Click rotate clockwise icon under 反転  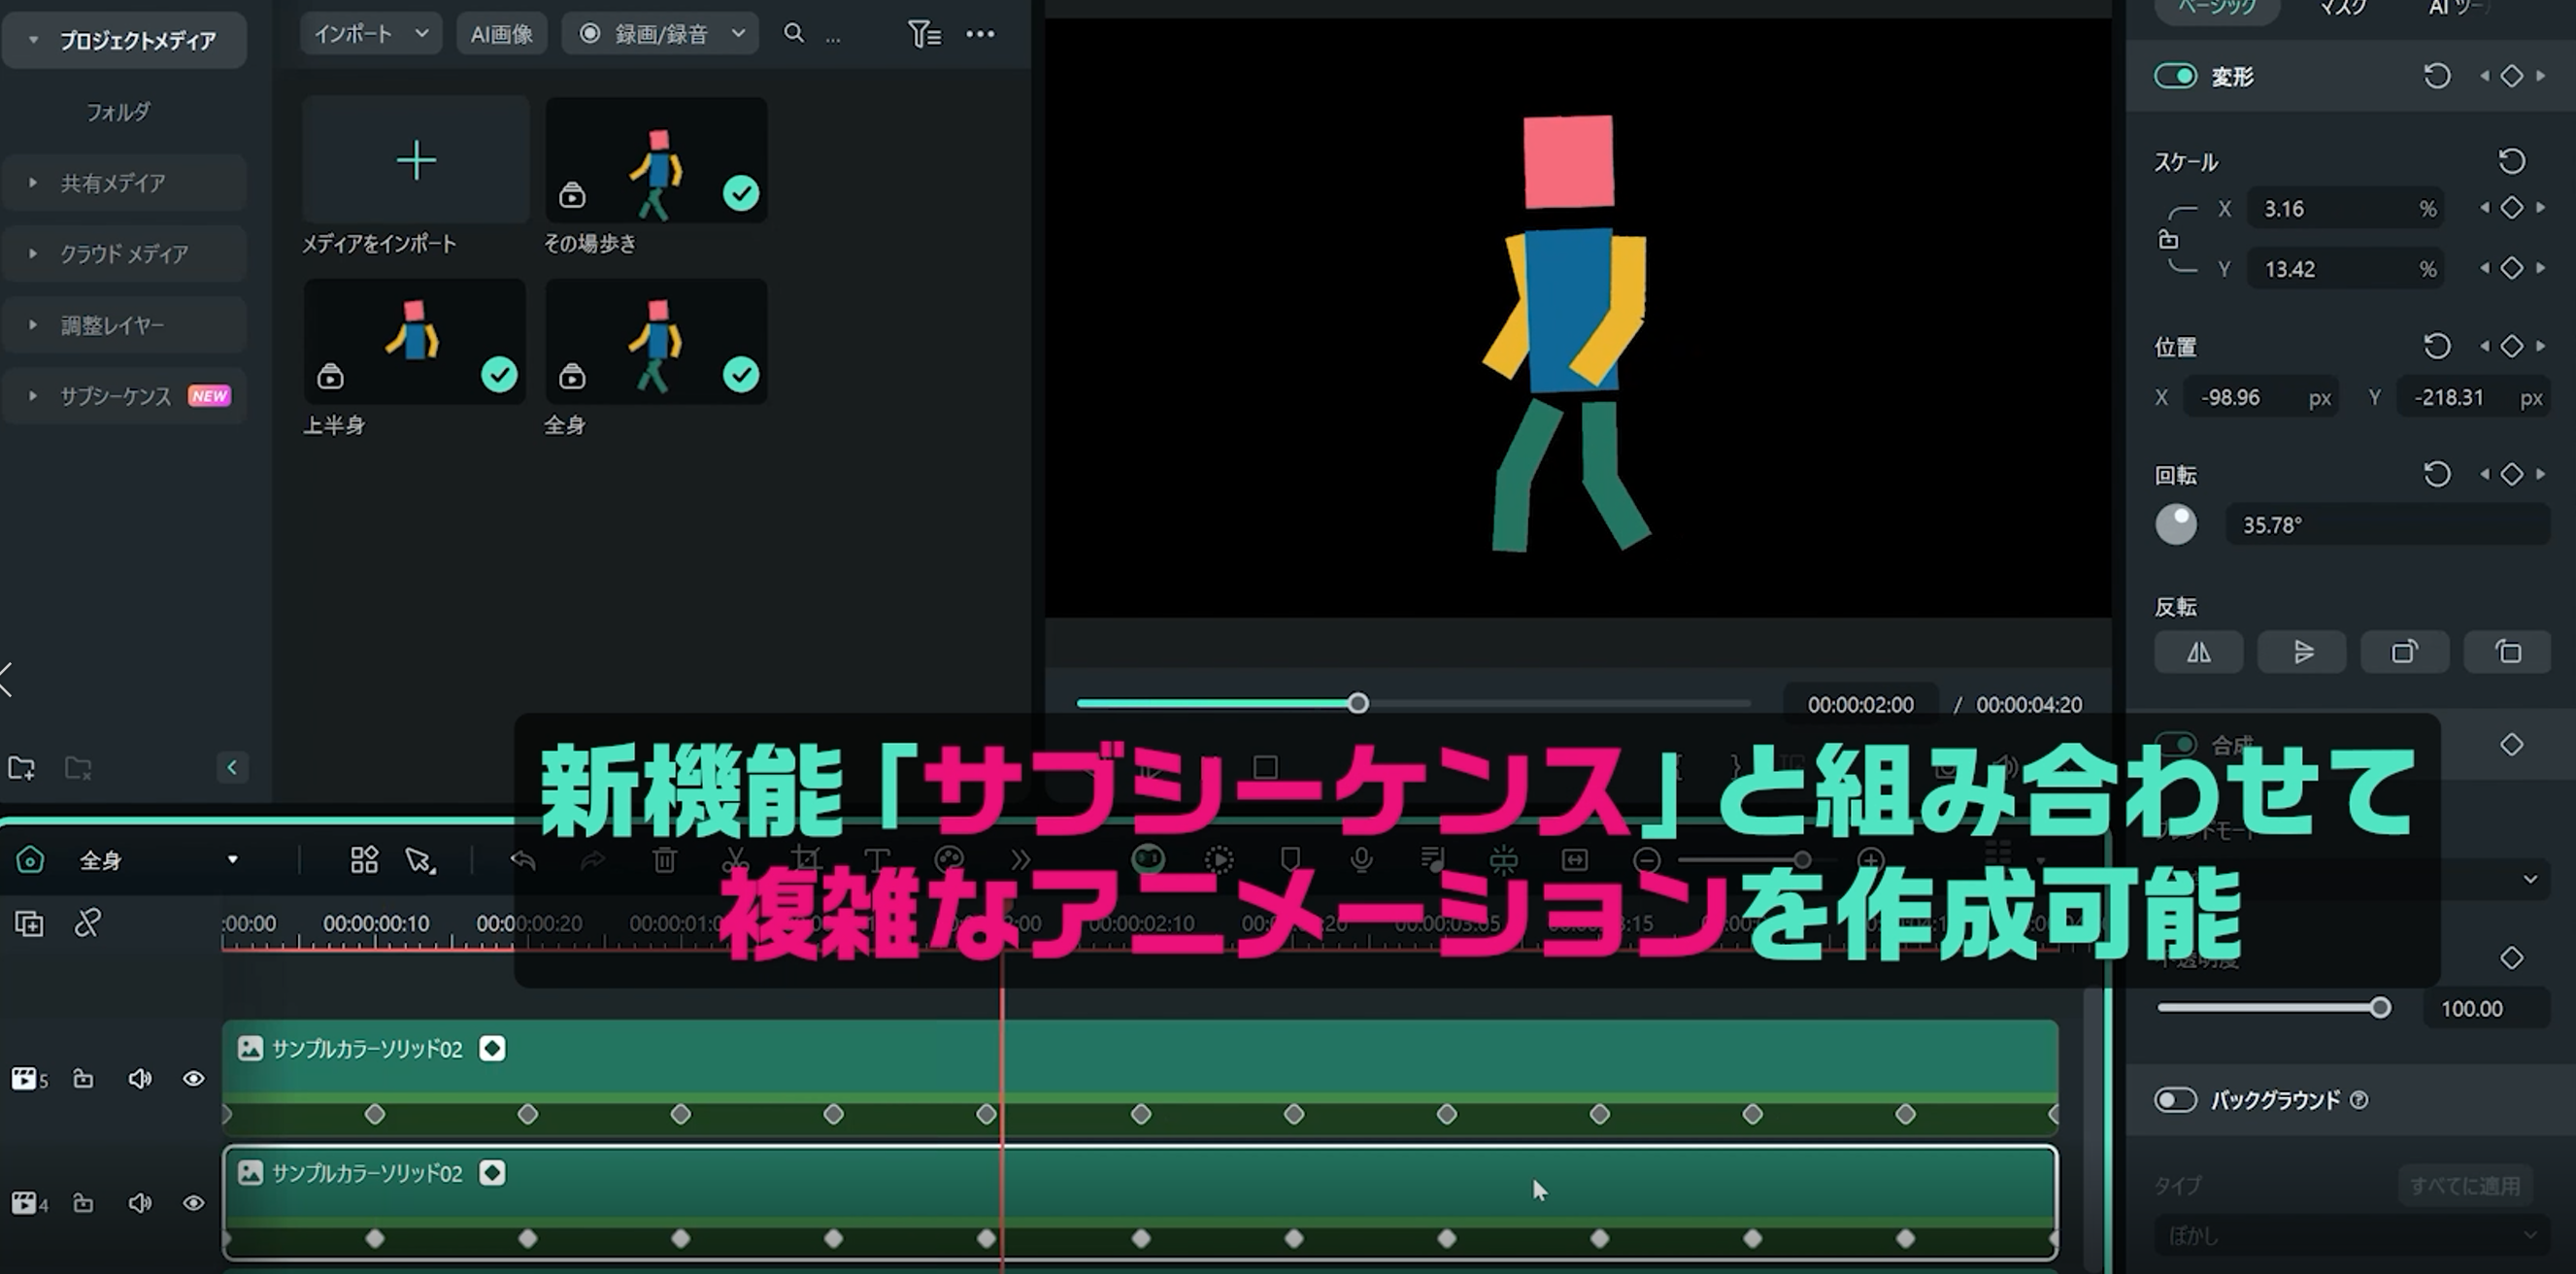(x=2404, y=653)
